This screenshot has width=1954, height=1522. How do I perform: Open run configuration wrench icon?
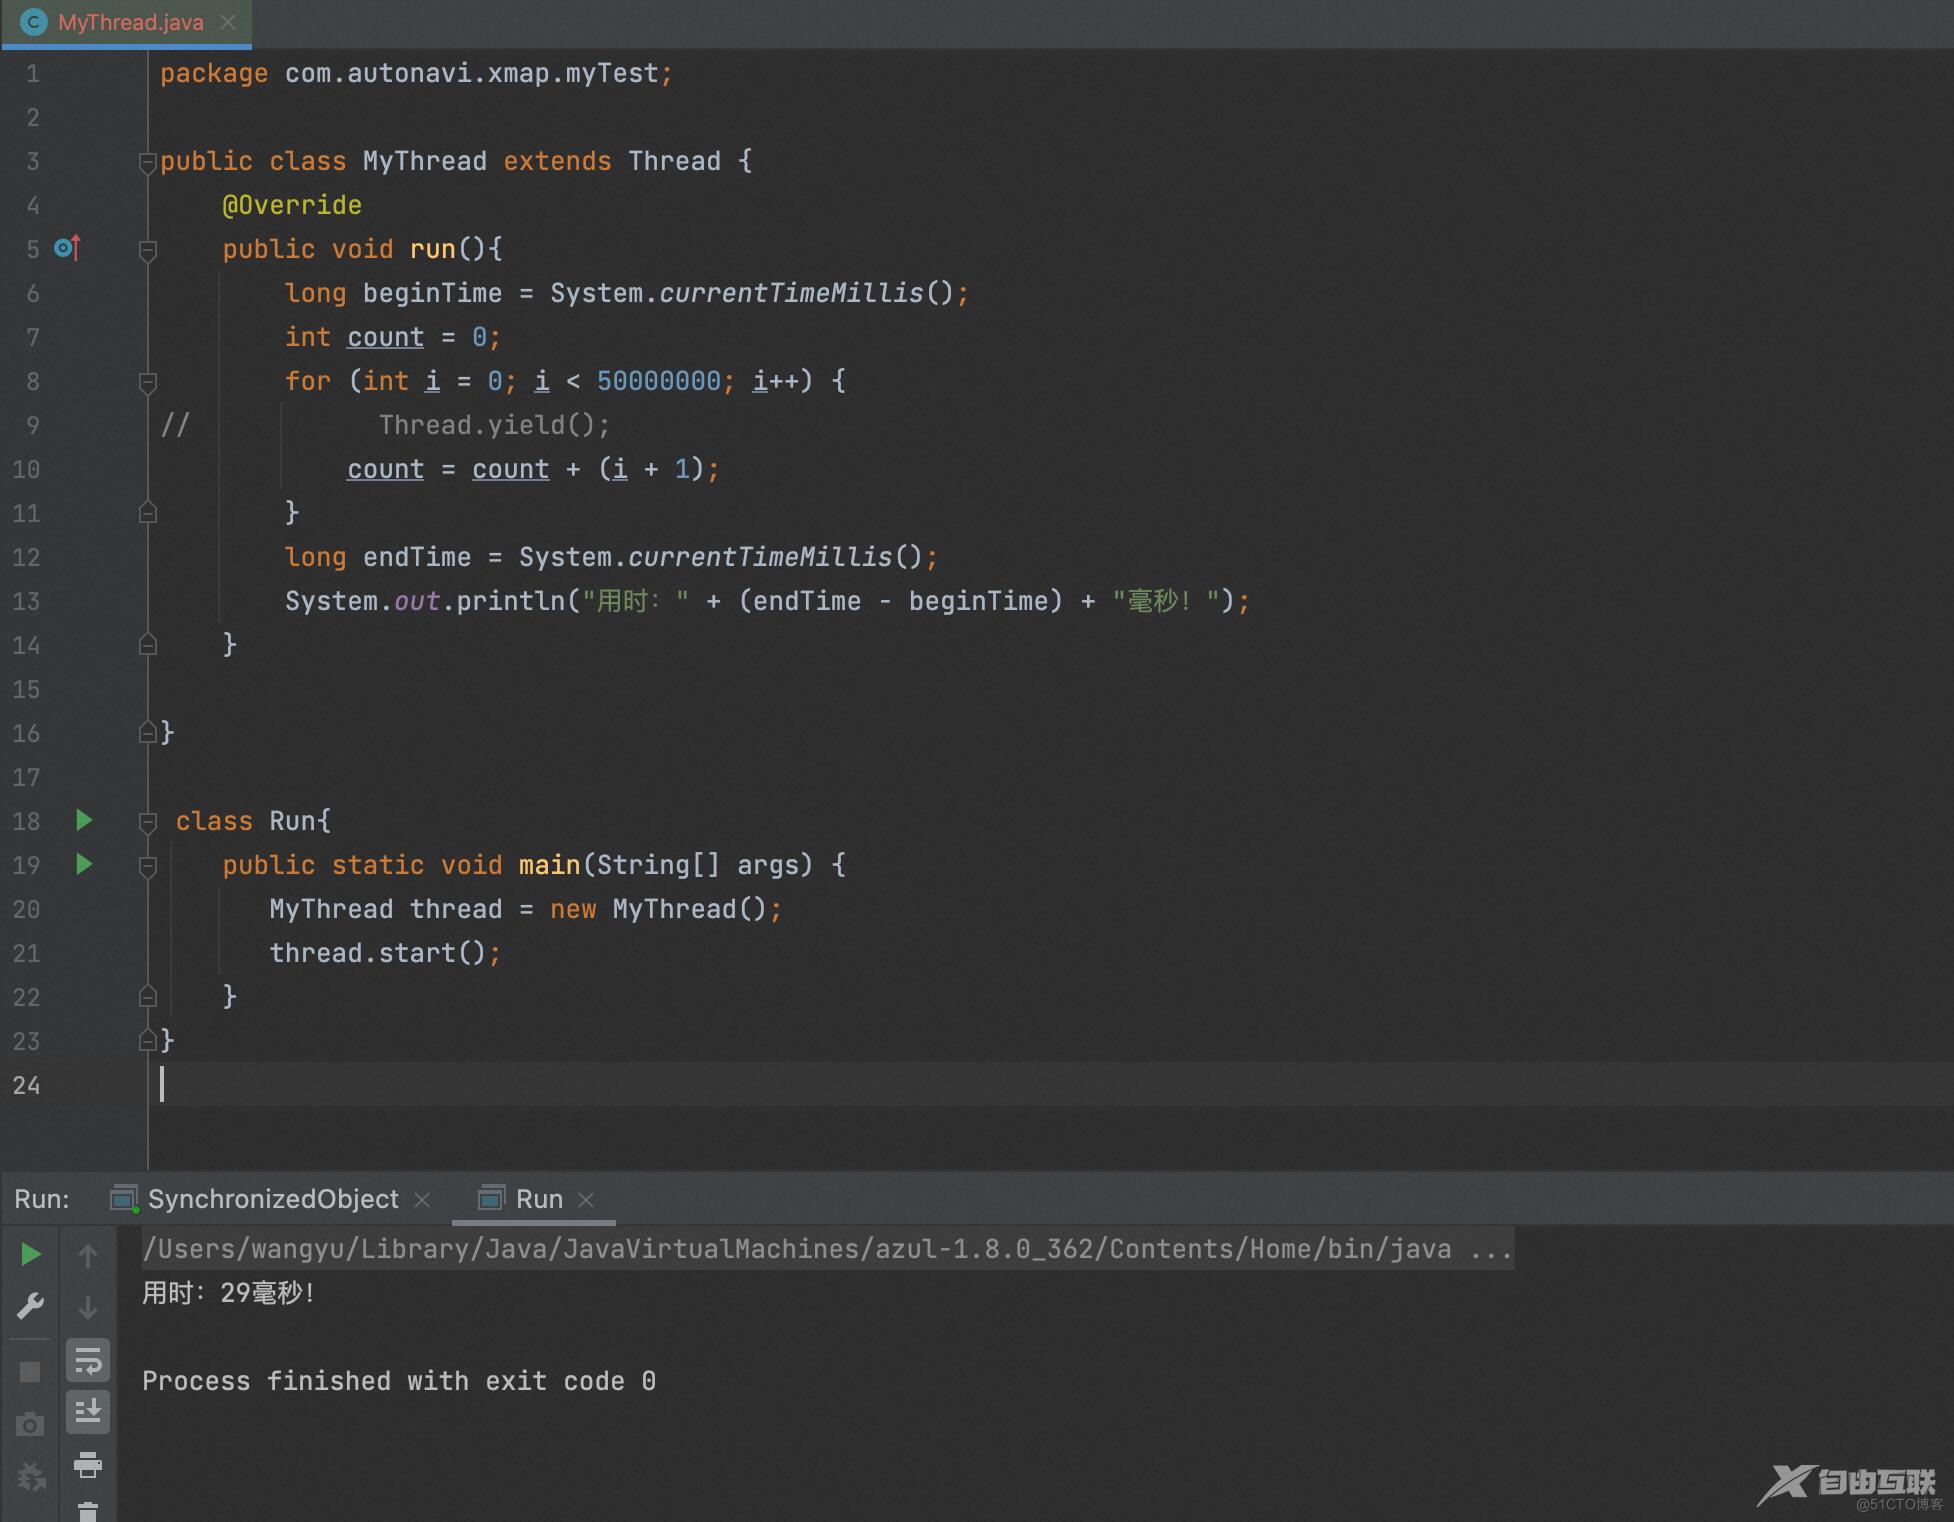[x=31, y=1306]
